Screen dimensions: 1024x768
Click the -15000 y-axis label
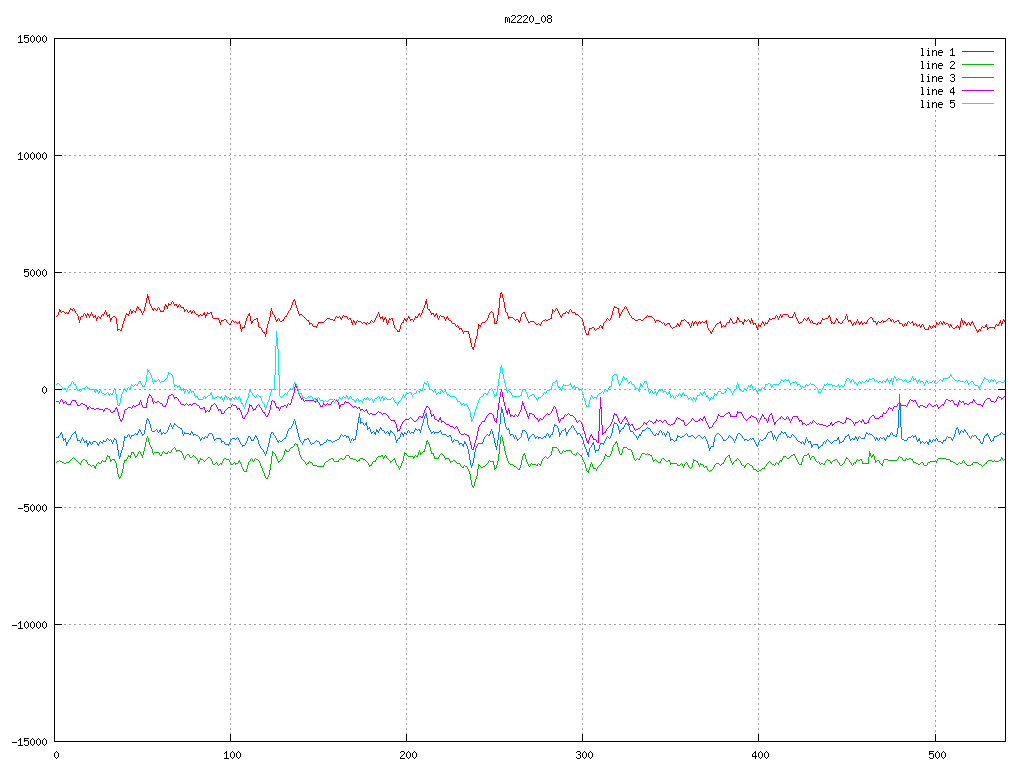30,742
